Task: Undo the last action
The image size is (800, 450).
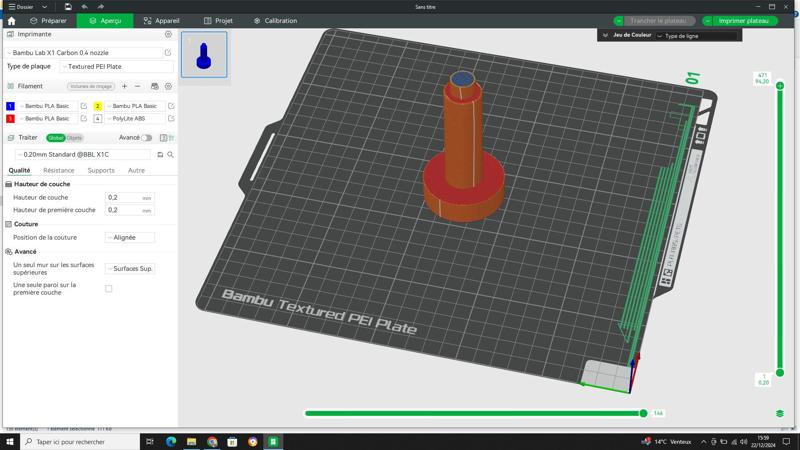Action: [x=85, y=7]
